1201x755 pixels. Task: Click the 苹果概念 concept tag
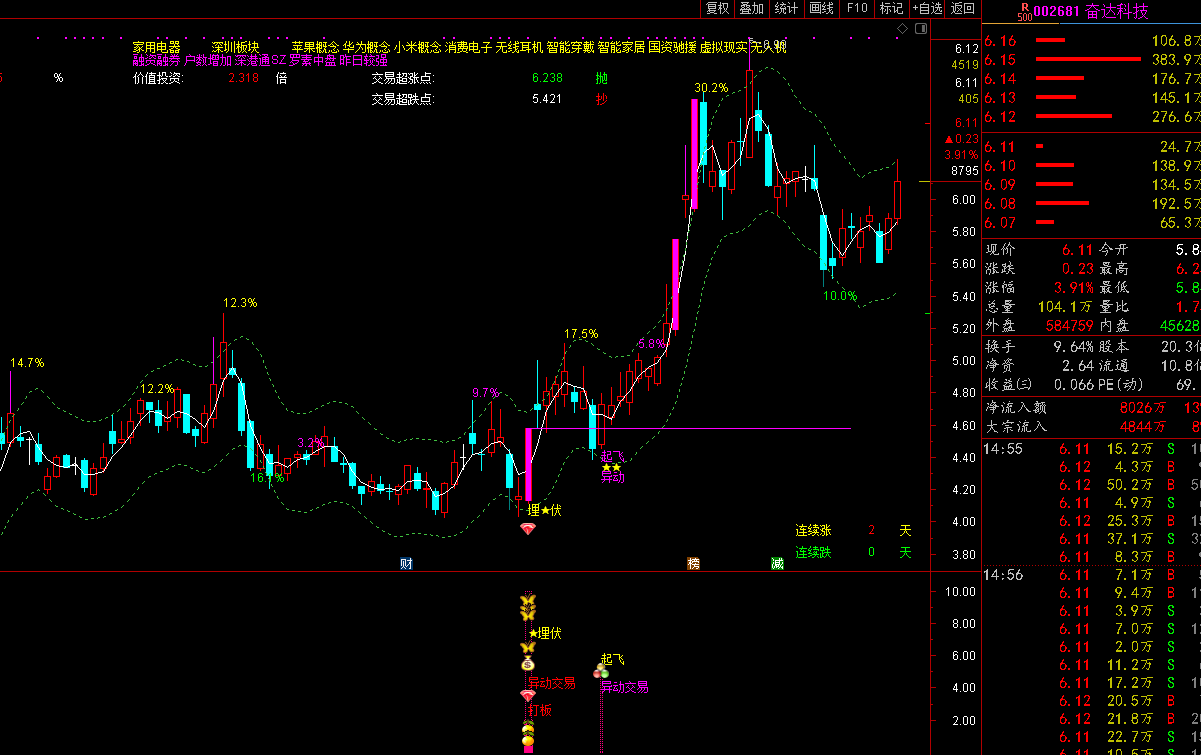315,47
